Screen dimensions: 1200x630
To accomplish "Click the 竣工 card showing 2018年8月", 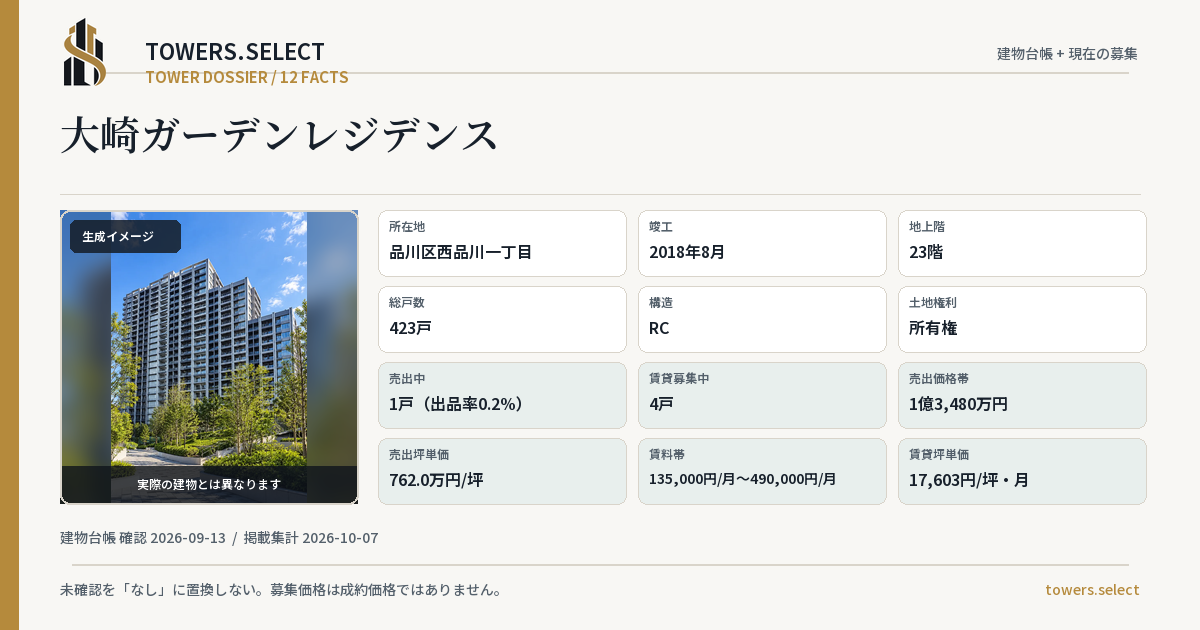I will coord(762,243).
